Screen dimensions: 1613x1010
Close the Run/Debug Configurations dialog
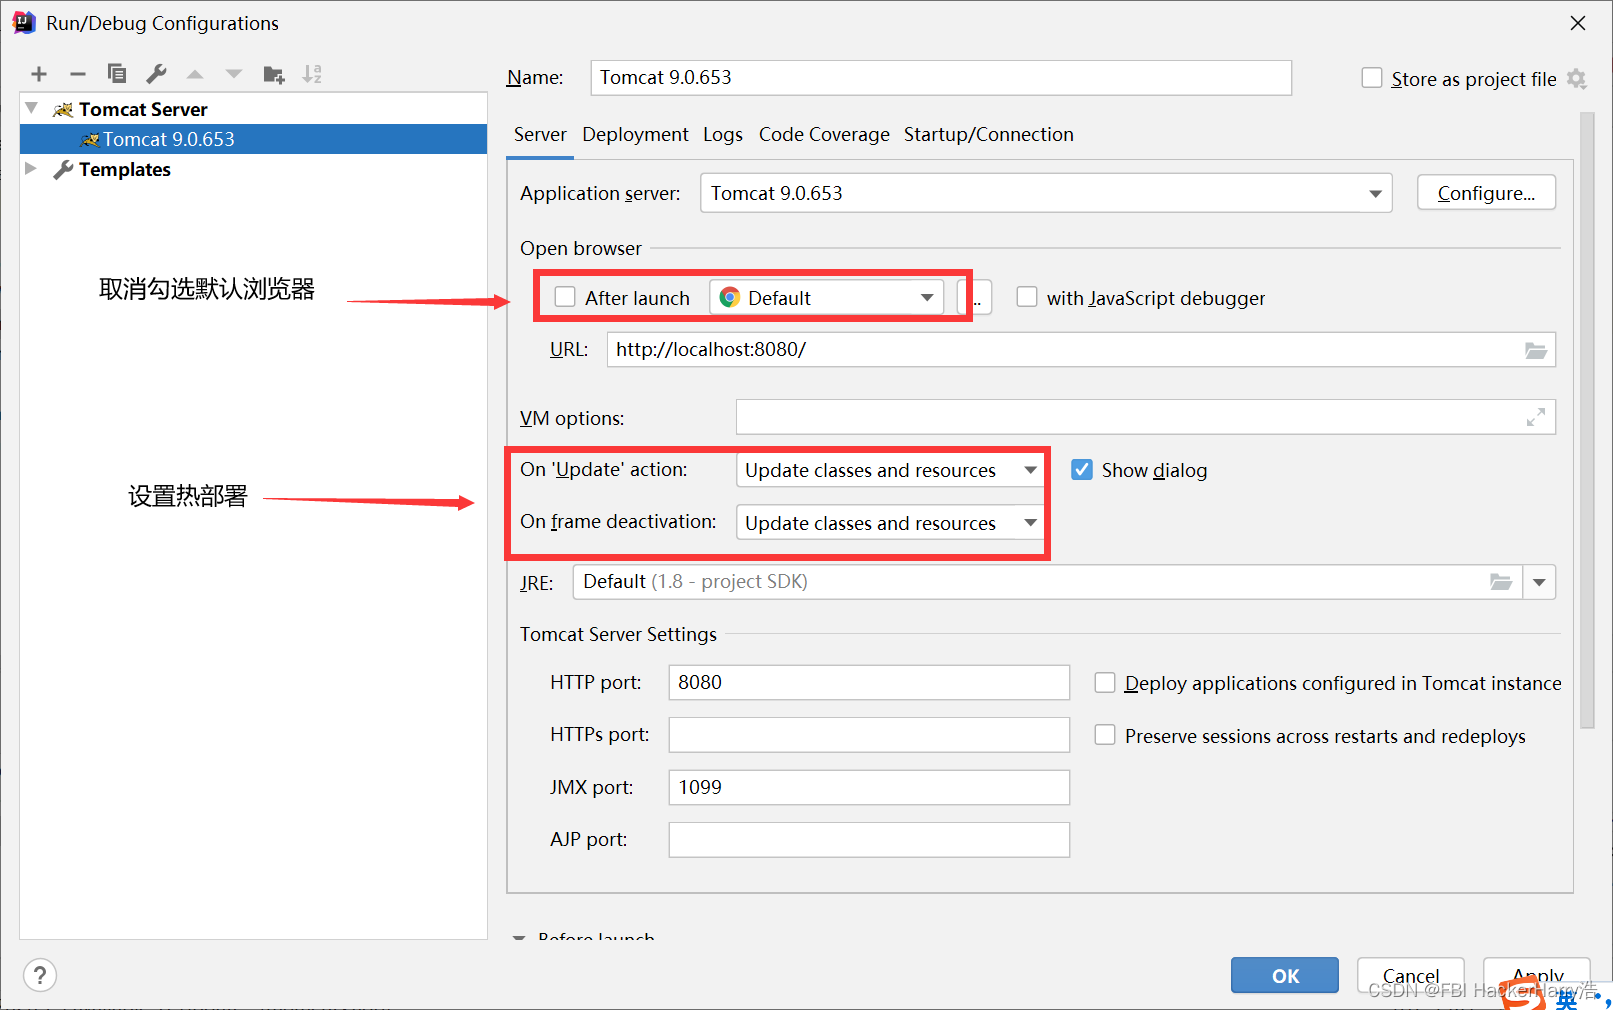1578,23
